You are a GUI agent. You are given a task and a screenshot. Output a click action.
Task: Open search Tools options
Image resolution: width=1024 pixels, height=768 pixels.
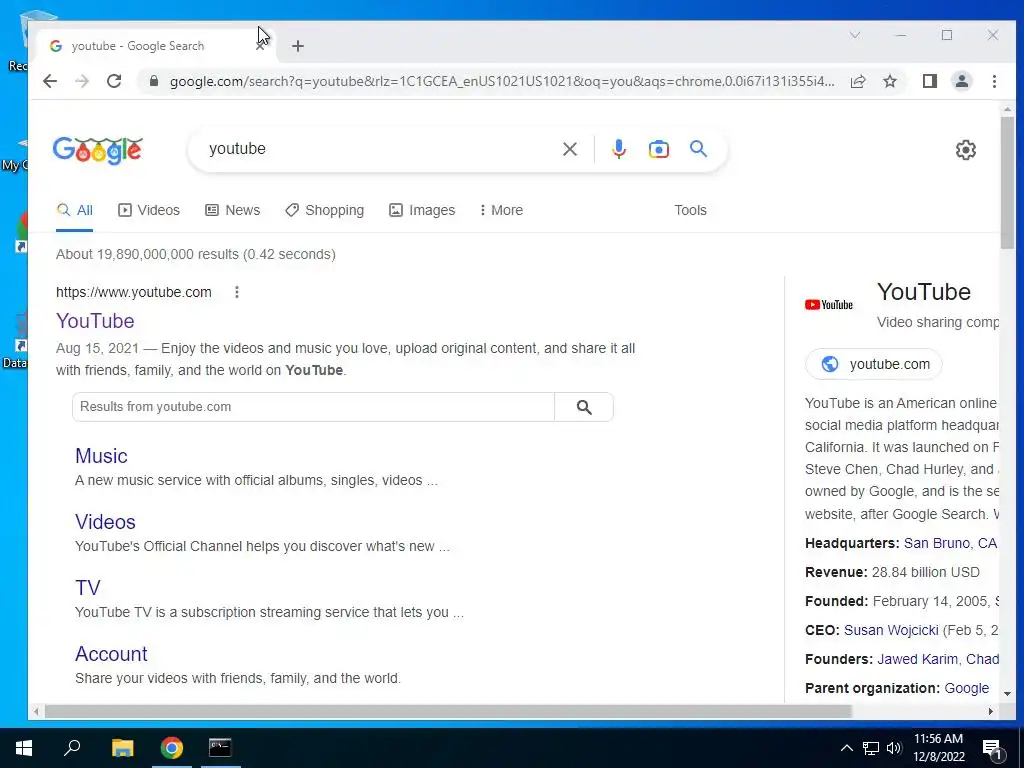click(x=690, y=210)
